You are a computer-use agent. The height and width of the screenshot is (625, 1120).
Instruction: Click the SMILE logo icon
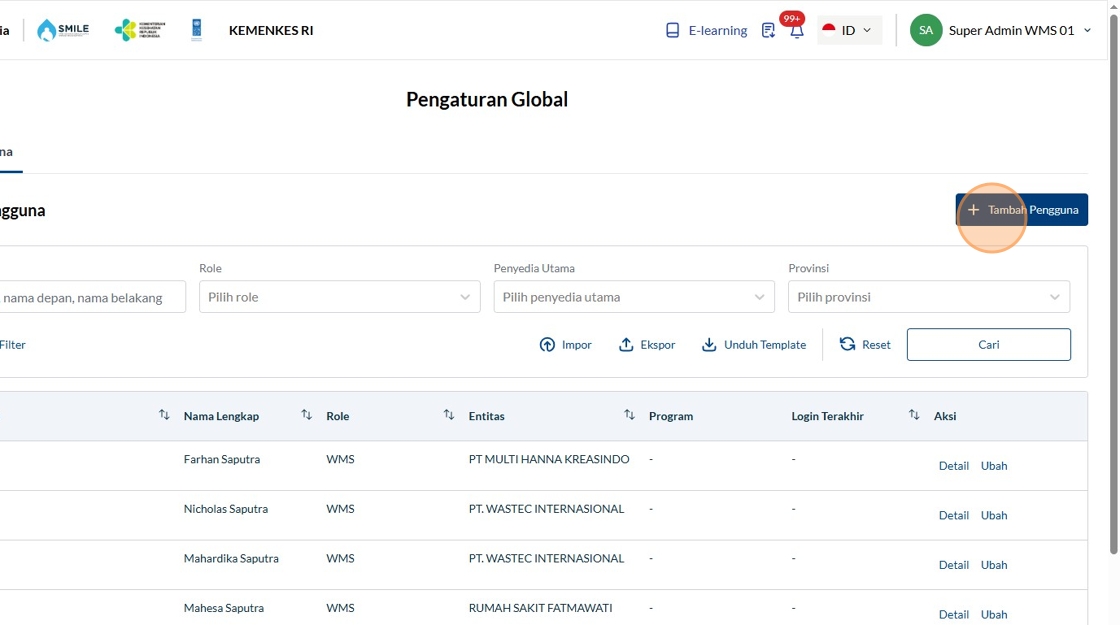(63, 30)
